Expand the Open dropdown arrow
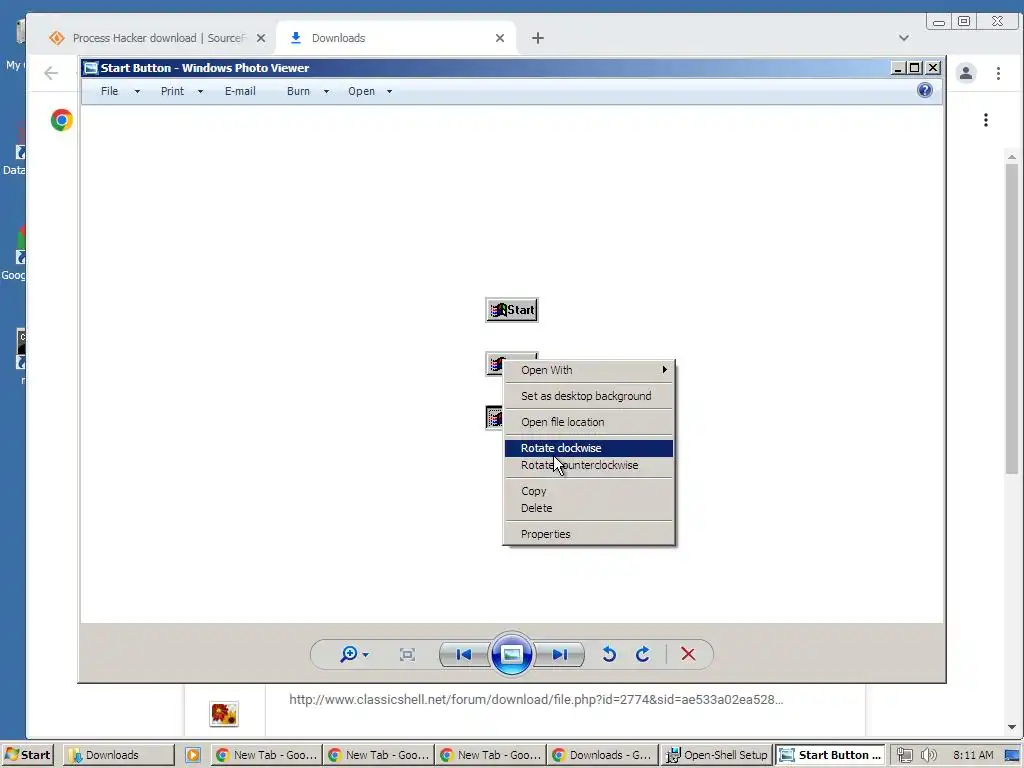1024x768 pixels. pyautogui.click(x=389, y=92)
